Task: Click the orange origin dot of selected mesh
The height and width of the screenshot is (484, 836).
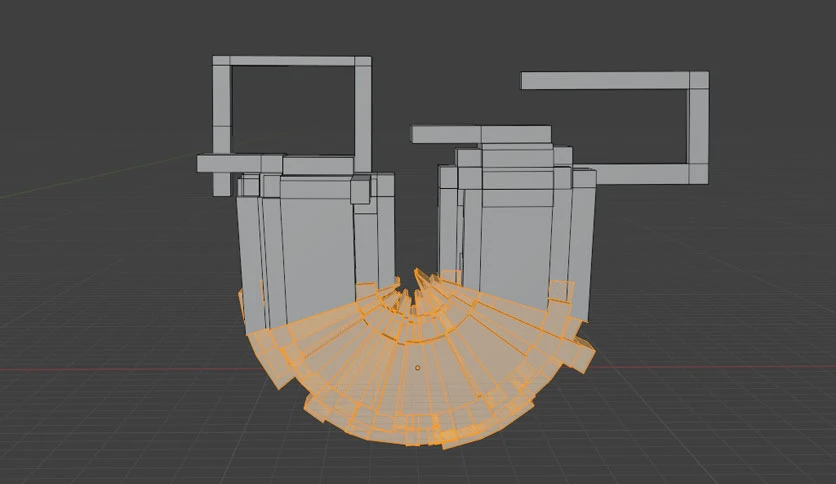Action: tap(417, 368)
